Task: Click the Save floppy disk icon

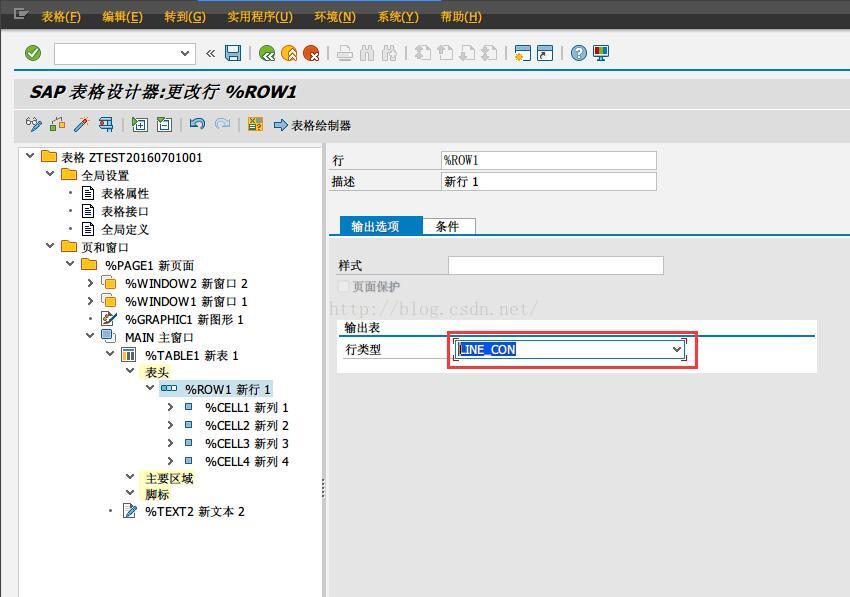Action: click(233, 53)
